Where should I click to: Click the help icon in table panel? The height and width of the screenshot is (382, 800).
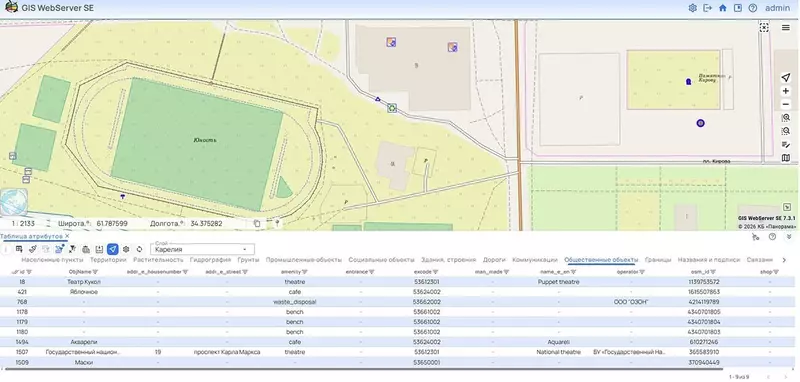[772, 237]
